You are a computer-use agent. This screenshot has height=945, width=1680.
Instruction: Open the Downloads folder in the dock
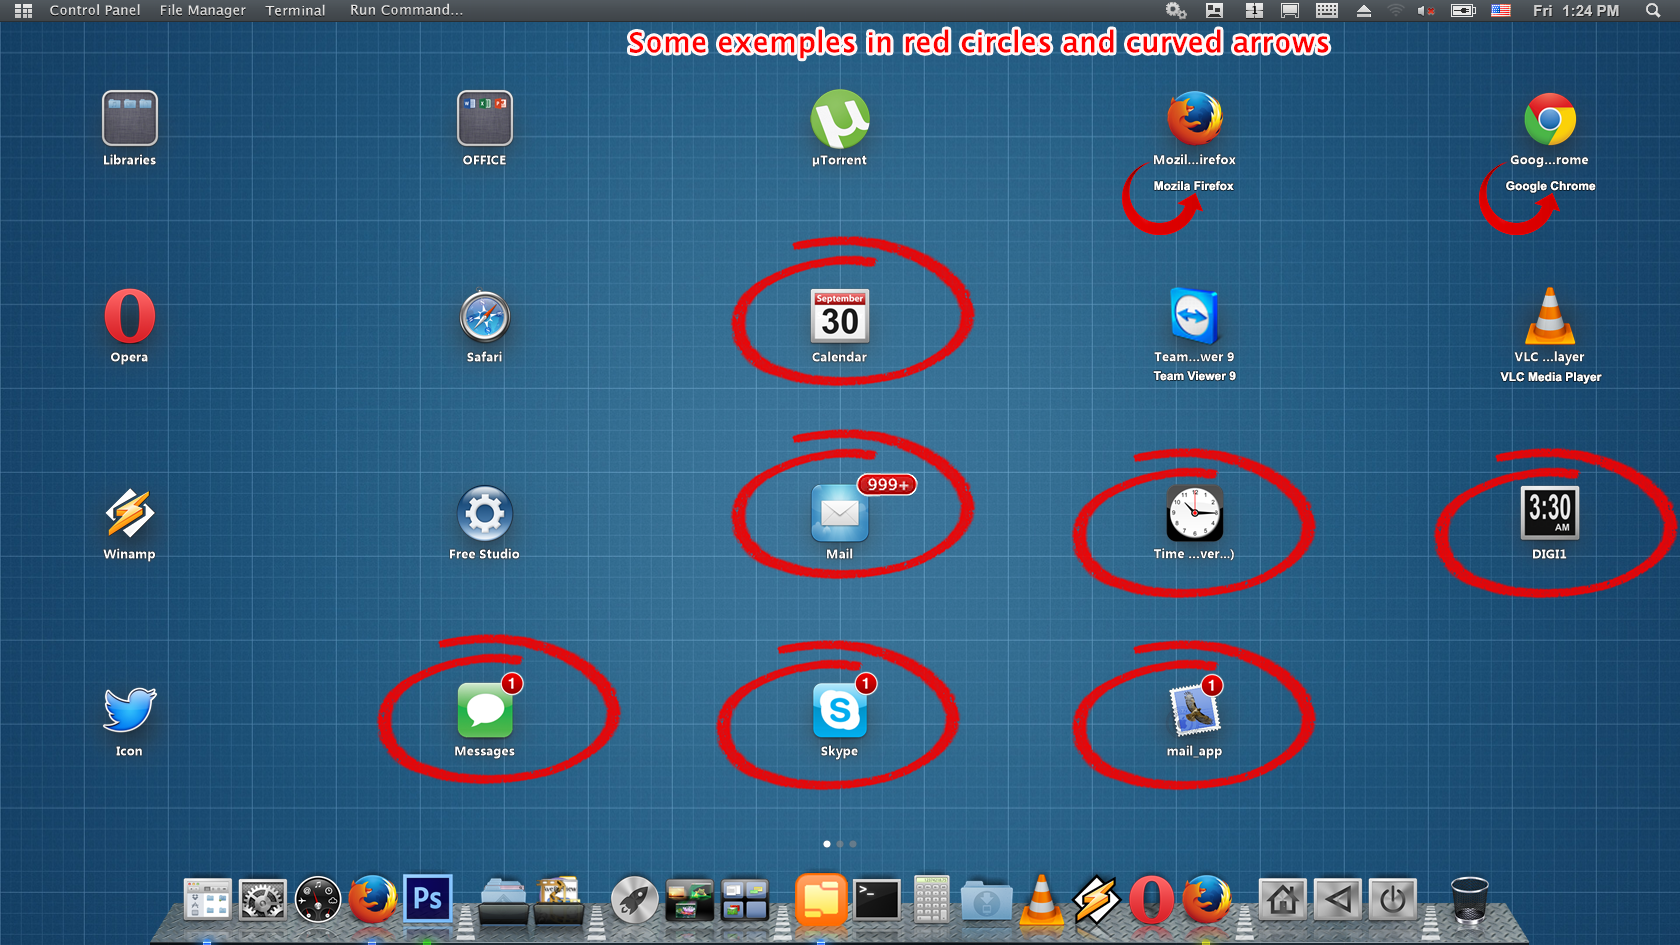pyautogui.click(x=986, y=900)
